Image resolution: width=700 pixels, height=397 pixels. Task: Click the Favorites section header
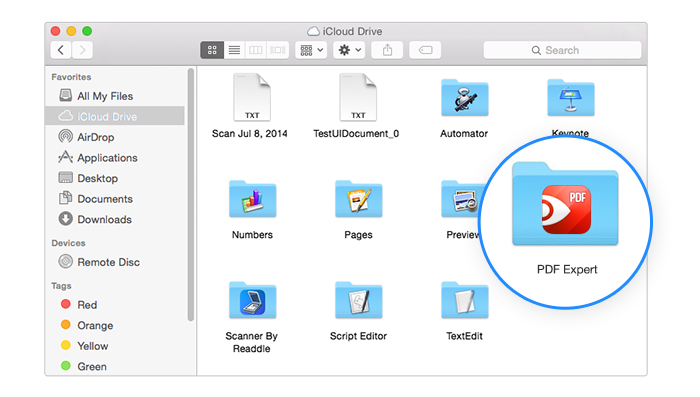pos(71,77)
